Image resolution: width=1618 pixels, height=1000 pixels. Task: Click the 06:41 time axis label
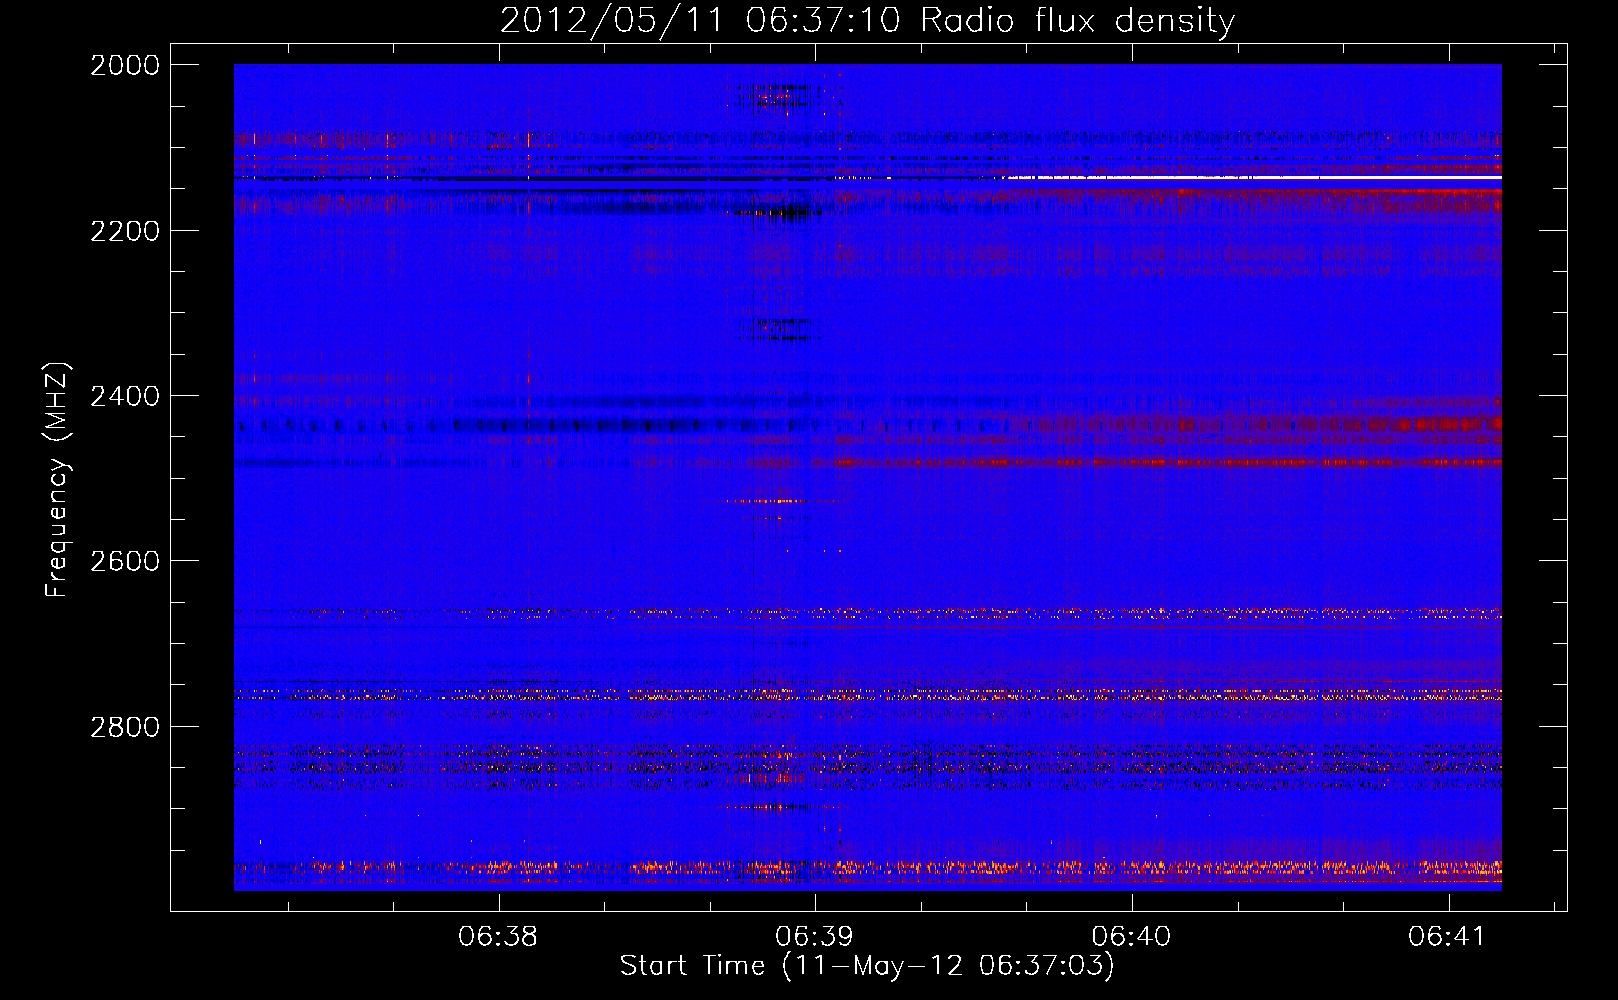point(1448,937)
